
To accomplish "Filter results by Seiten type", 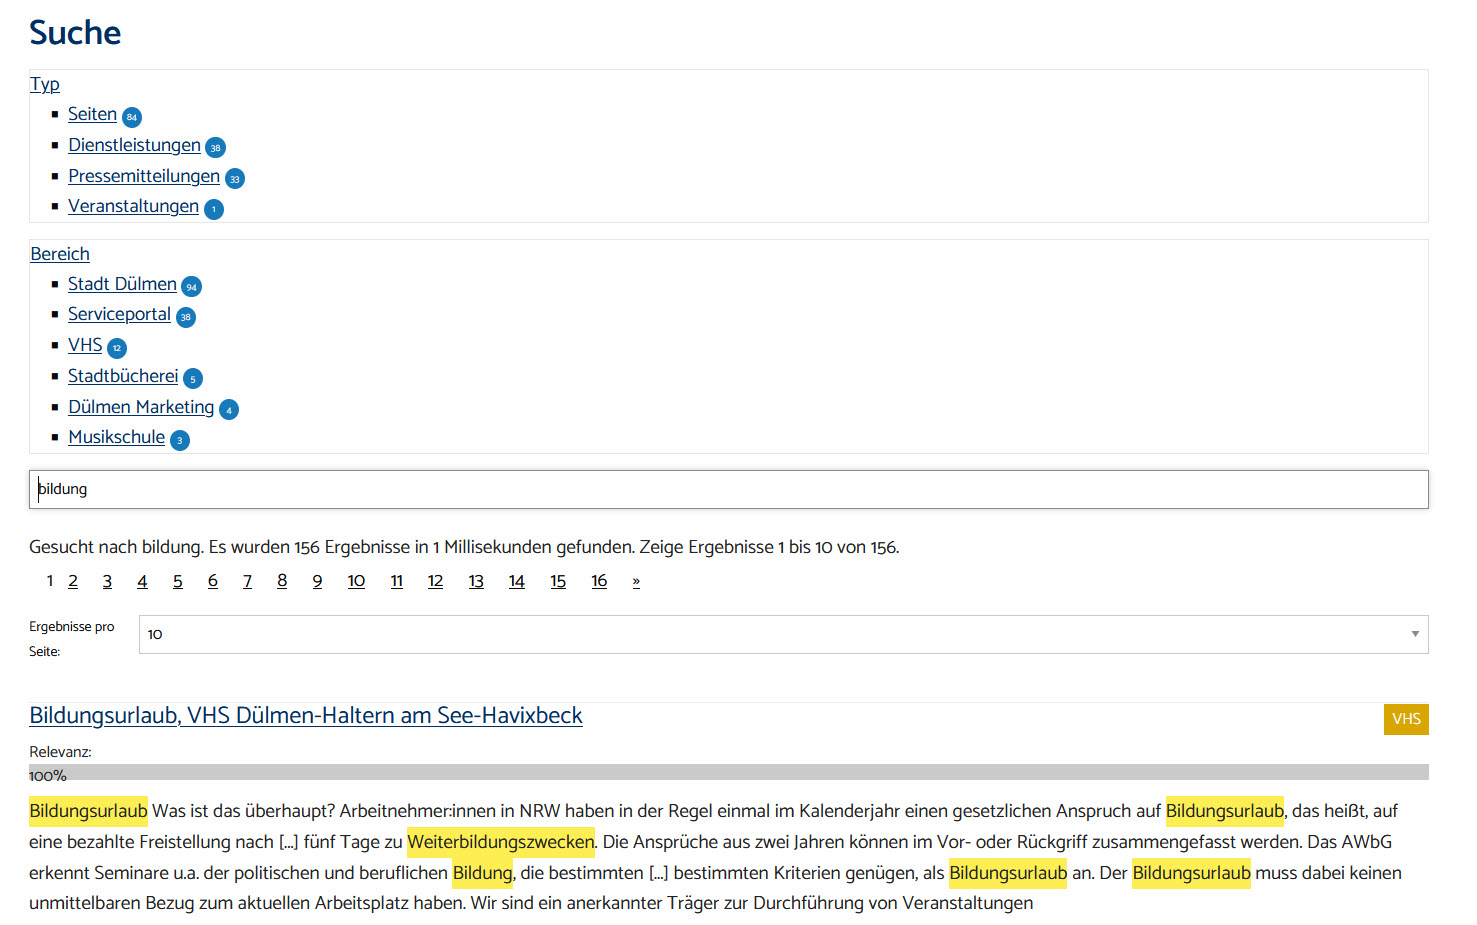I will pyautogui.click(x=92, y=115).
